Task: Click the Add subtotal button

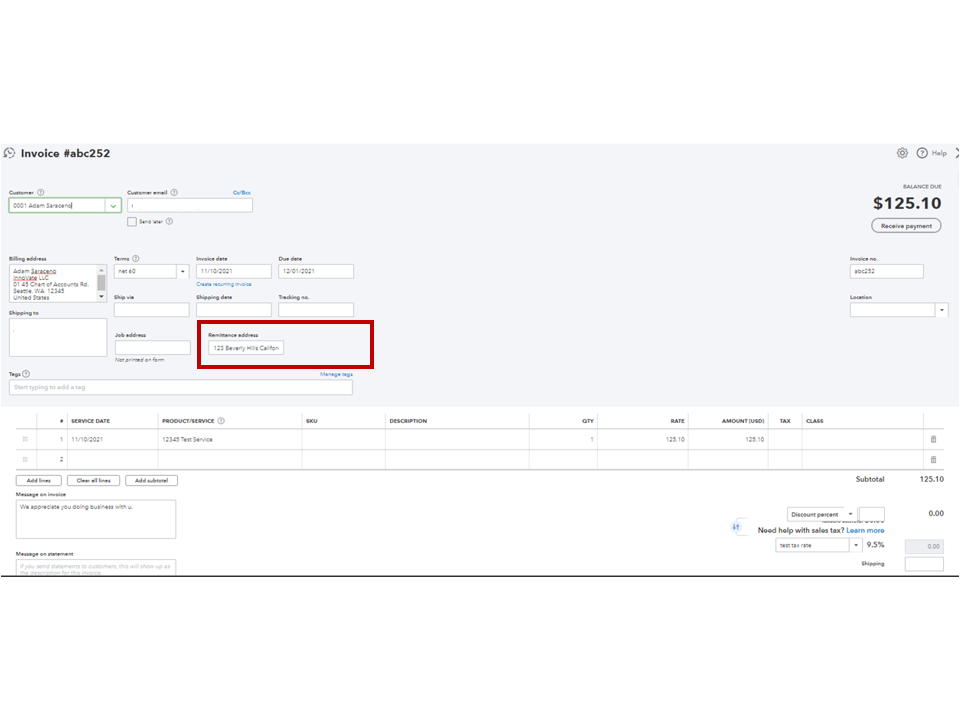Action: tap(151, 481)
